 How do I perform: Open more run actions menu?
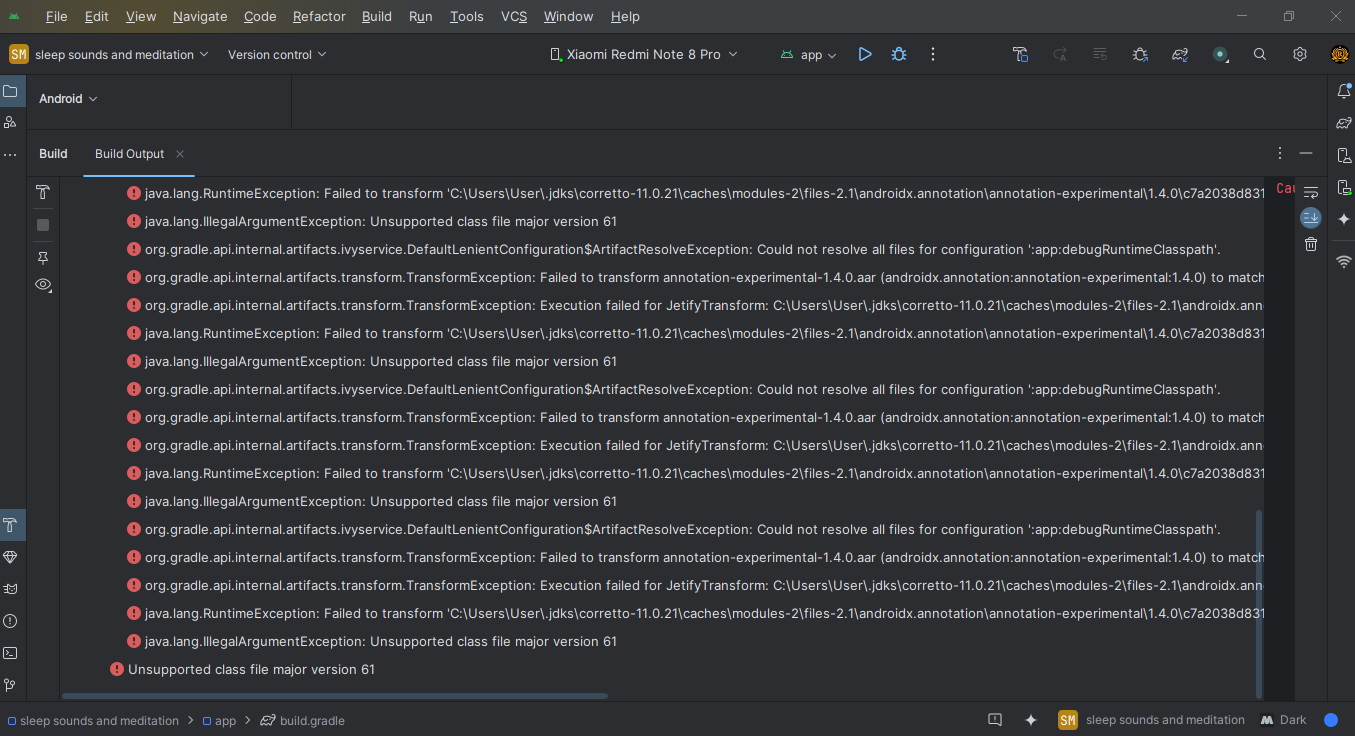point(933,54)
